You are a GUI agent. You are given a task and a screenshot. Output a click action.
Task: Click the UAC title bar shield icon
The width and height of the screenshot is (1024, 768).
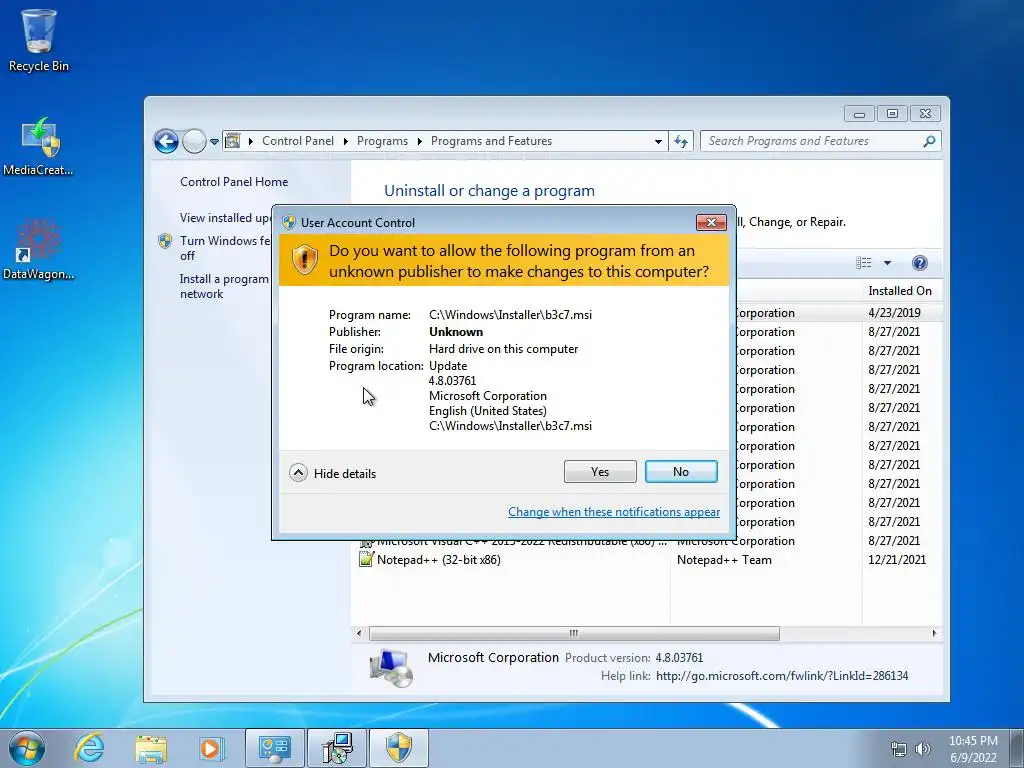[289, 222]
